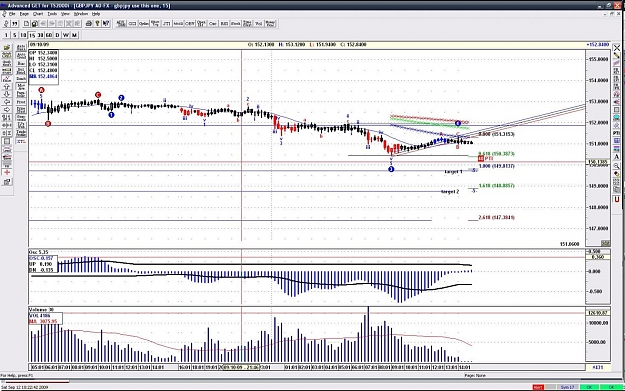Click the X delete tool on right toolbar
The image size is (625, 391).
617,47
